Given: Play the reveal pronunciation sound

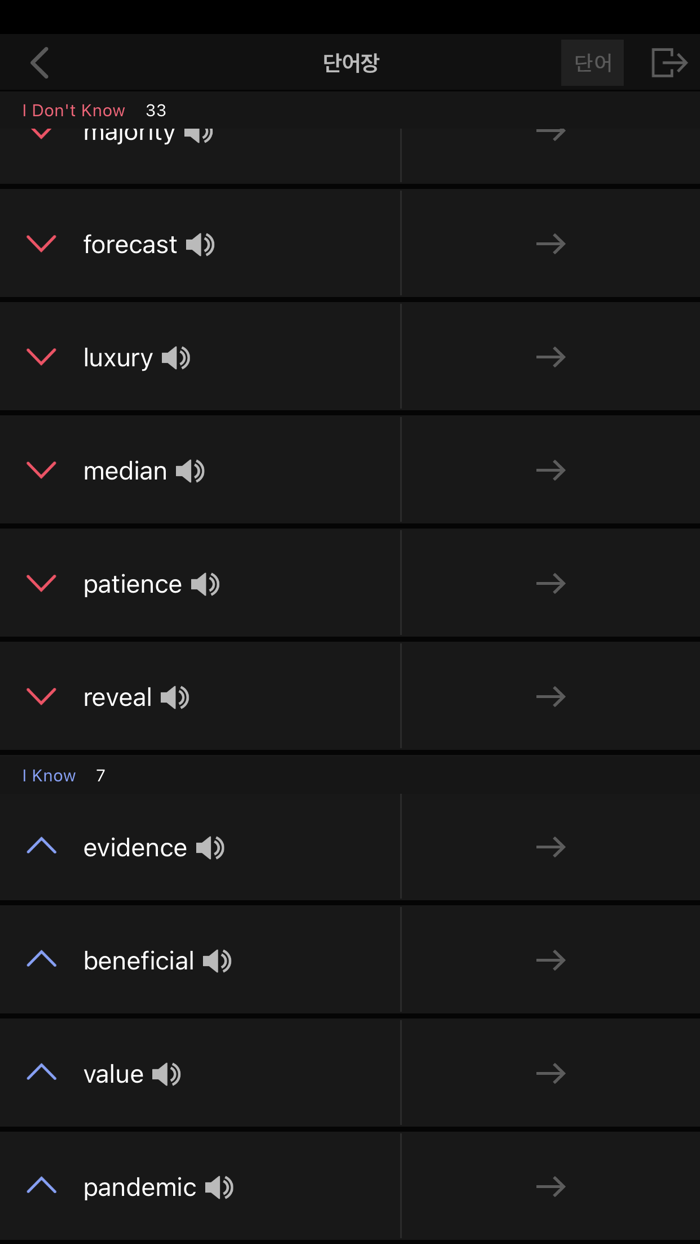Looking at the screenshot, I should coord(175,697).
